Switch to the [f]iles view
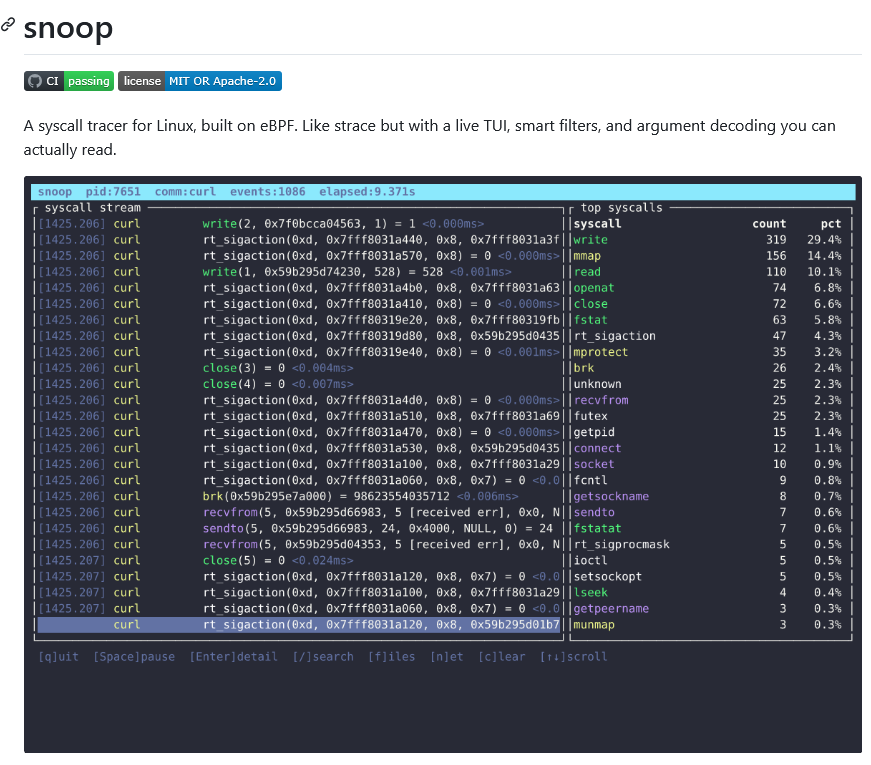871x765 pixels. pyautogui.click(x=393, y=657)
